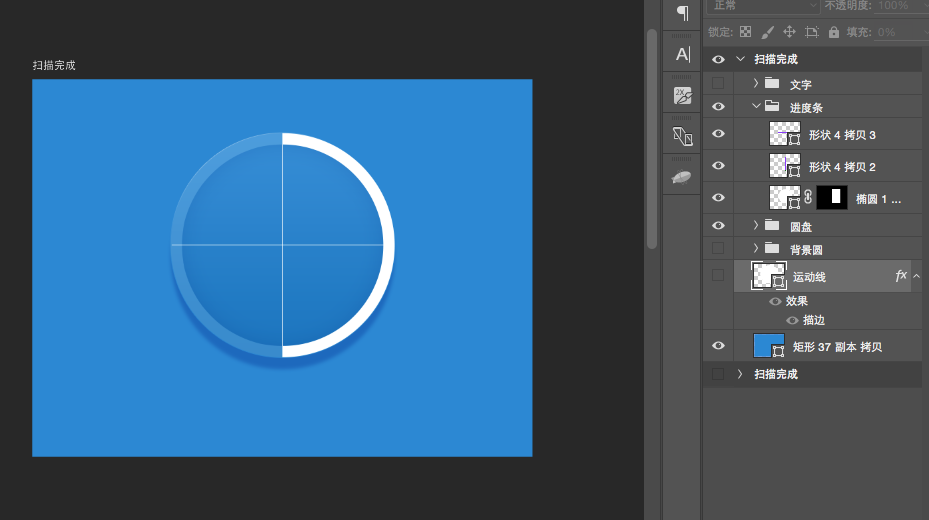The width and height of the screenshot is (929, 520).
Task: Show the 背景圆 group
Action: pos(717,248)
